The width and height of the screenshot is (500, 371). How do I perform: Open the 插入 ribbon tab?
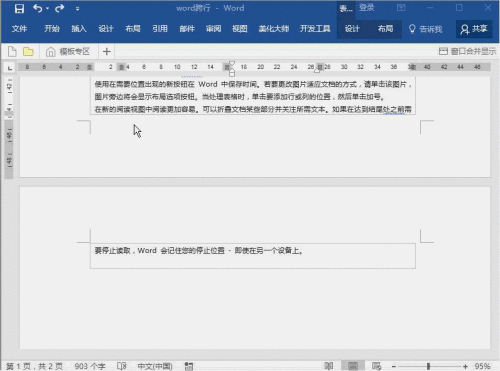coord(79,29)
